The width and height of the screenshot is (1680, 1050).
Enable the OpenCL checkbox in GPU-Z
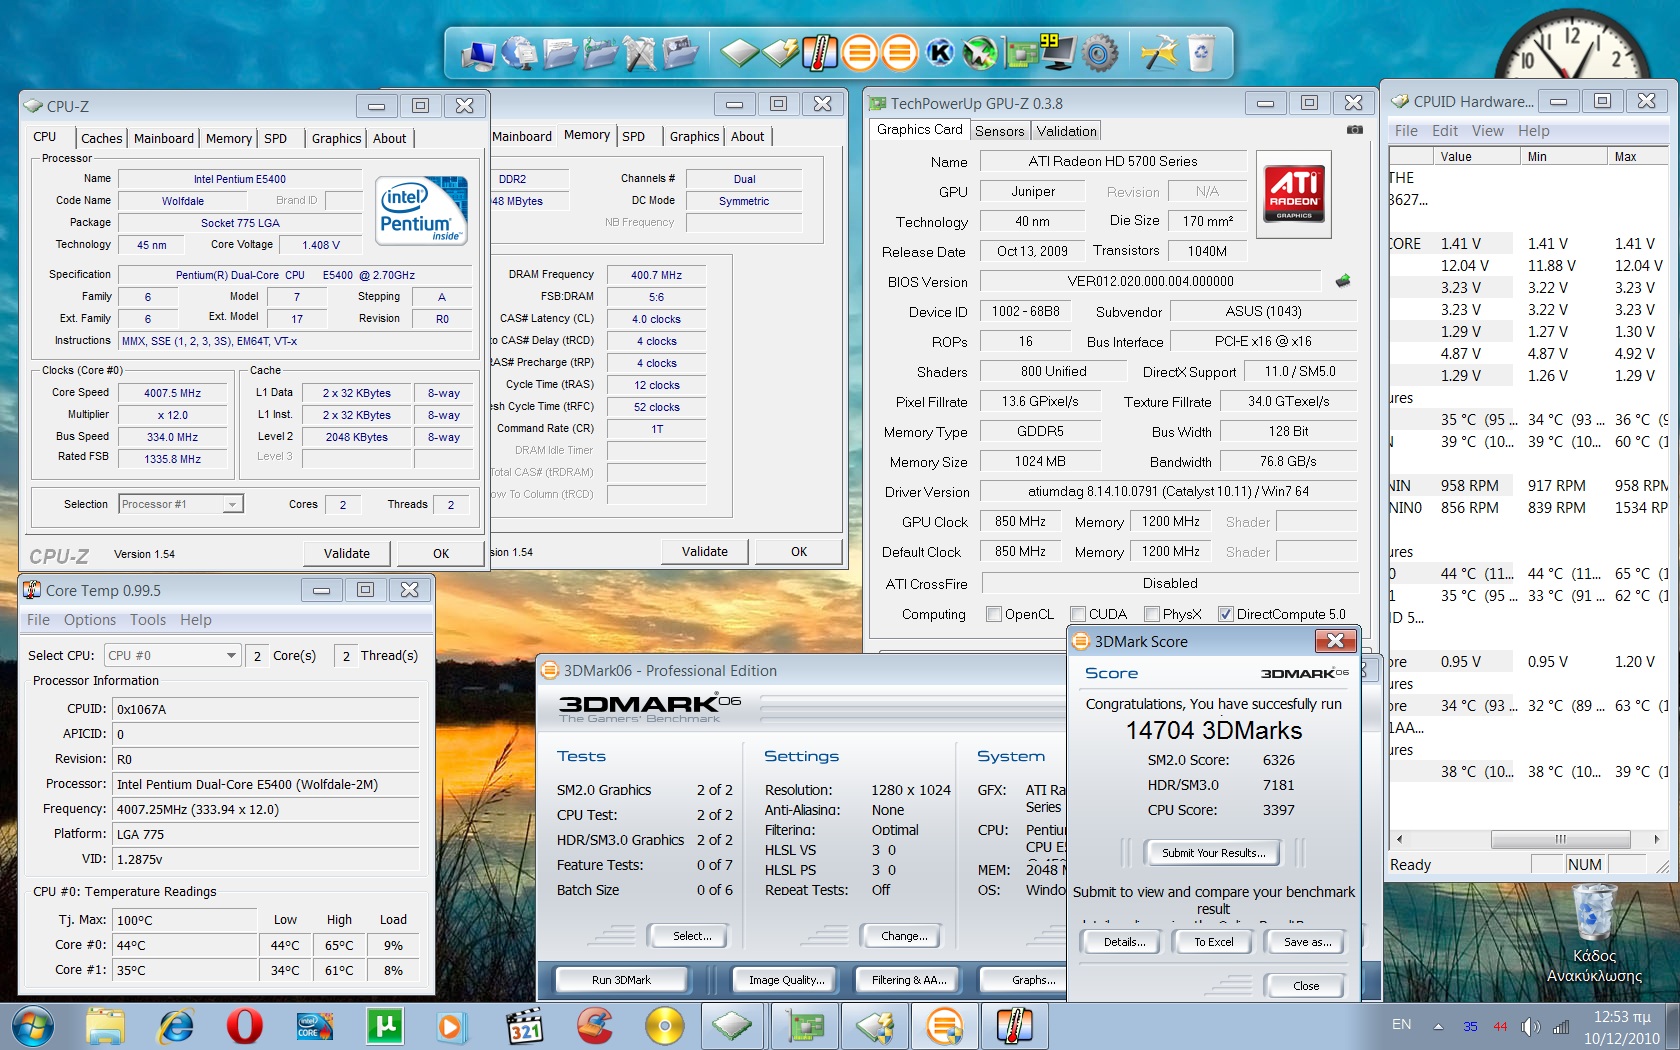click(x=994, y=614)
